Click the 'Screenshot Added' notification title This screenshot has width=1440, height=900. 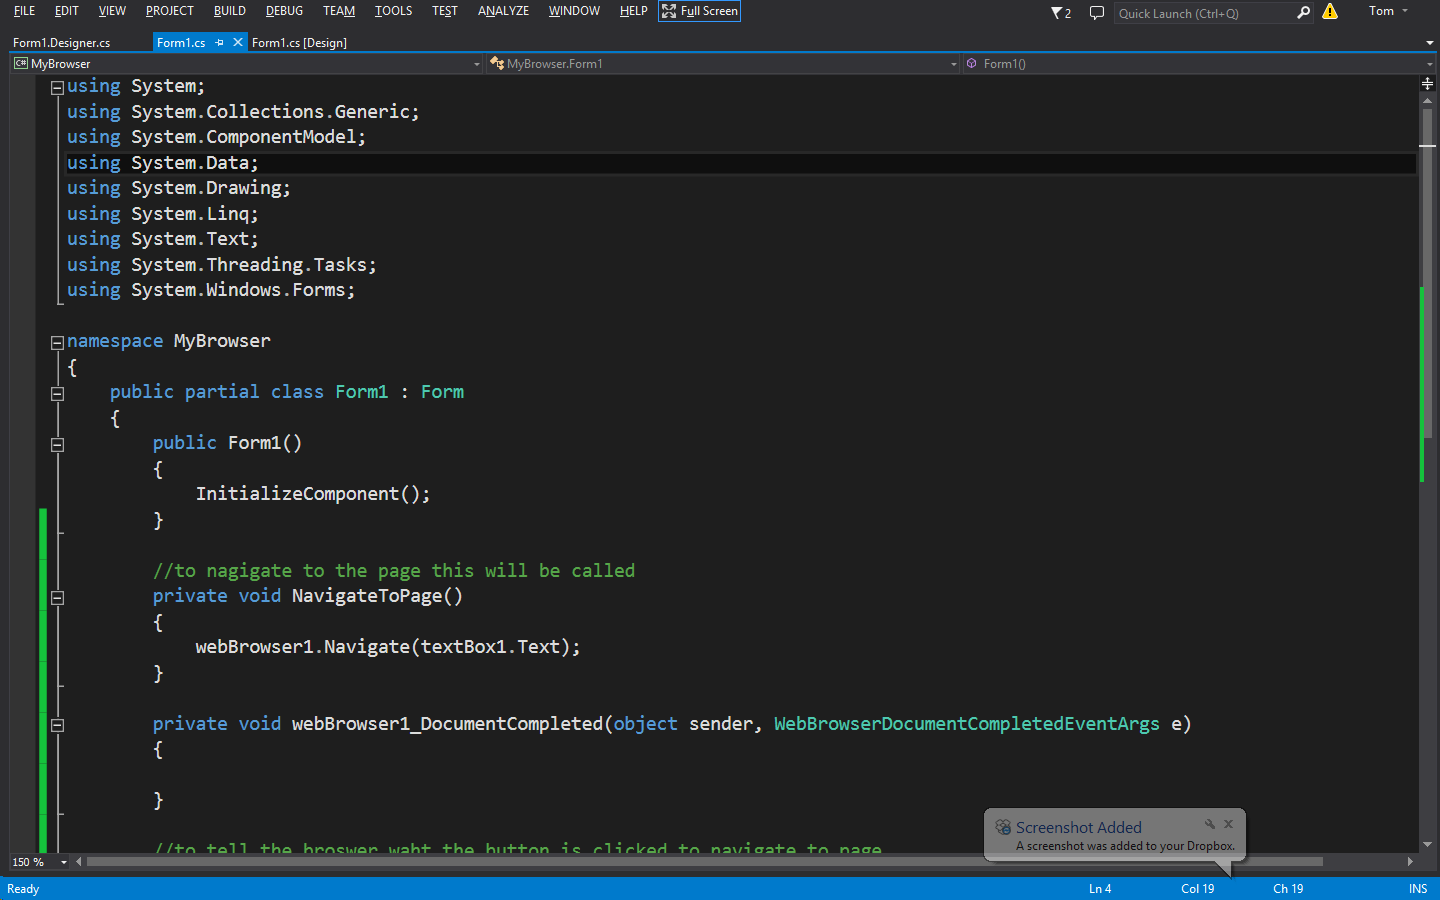click(x=1079, y=827)
